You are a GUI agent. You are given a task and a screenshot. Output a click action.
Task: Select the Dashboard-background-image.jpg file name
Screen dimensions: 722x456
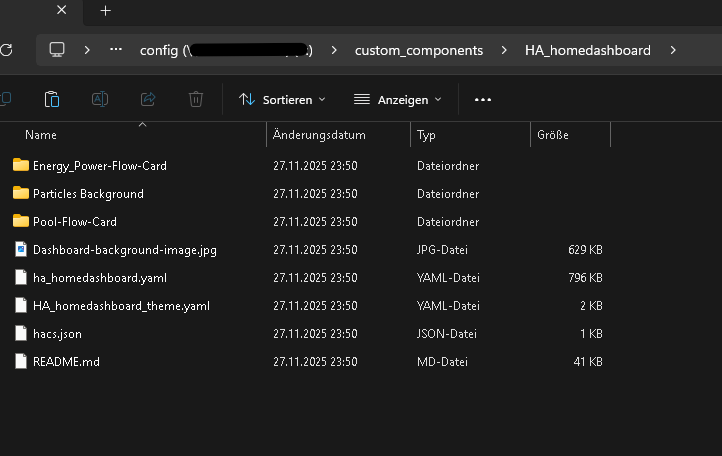(x=125, y=250)
